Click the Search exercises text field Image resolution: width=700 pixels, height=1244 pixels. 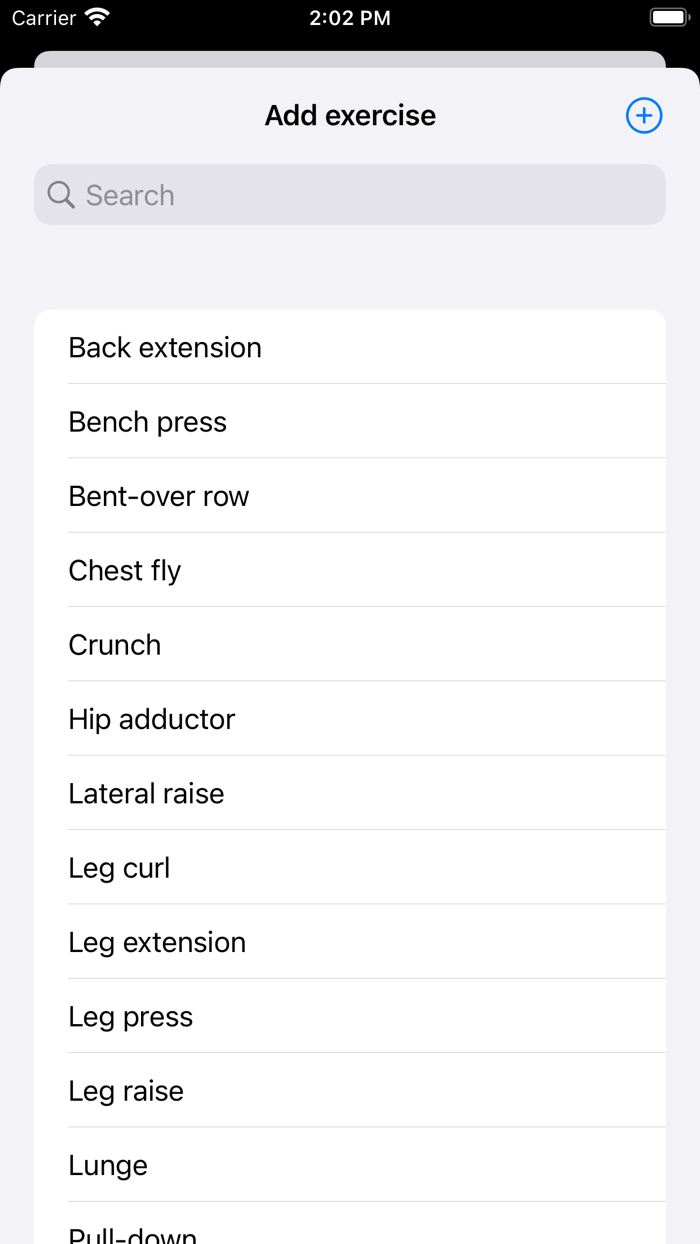(x=370, y=195)
